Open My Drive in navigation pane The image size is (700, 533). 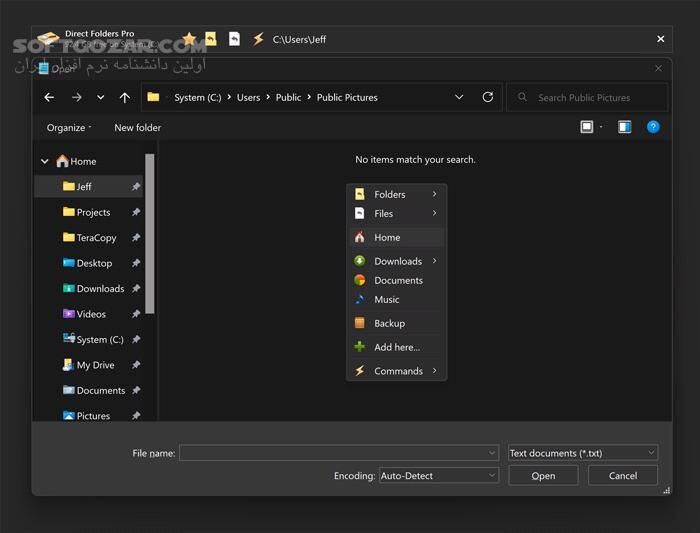(x=88, y=365)
